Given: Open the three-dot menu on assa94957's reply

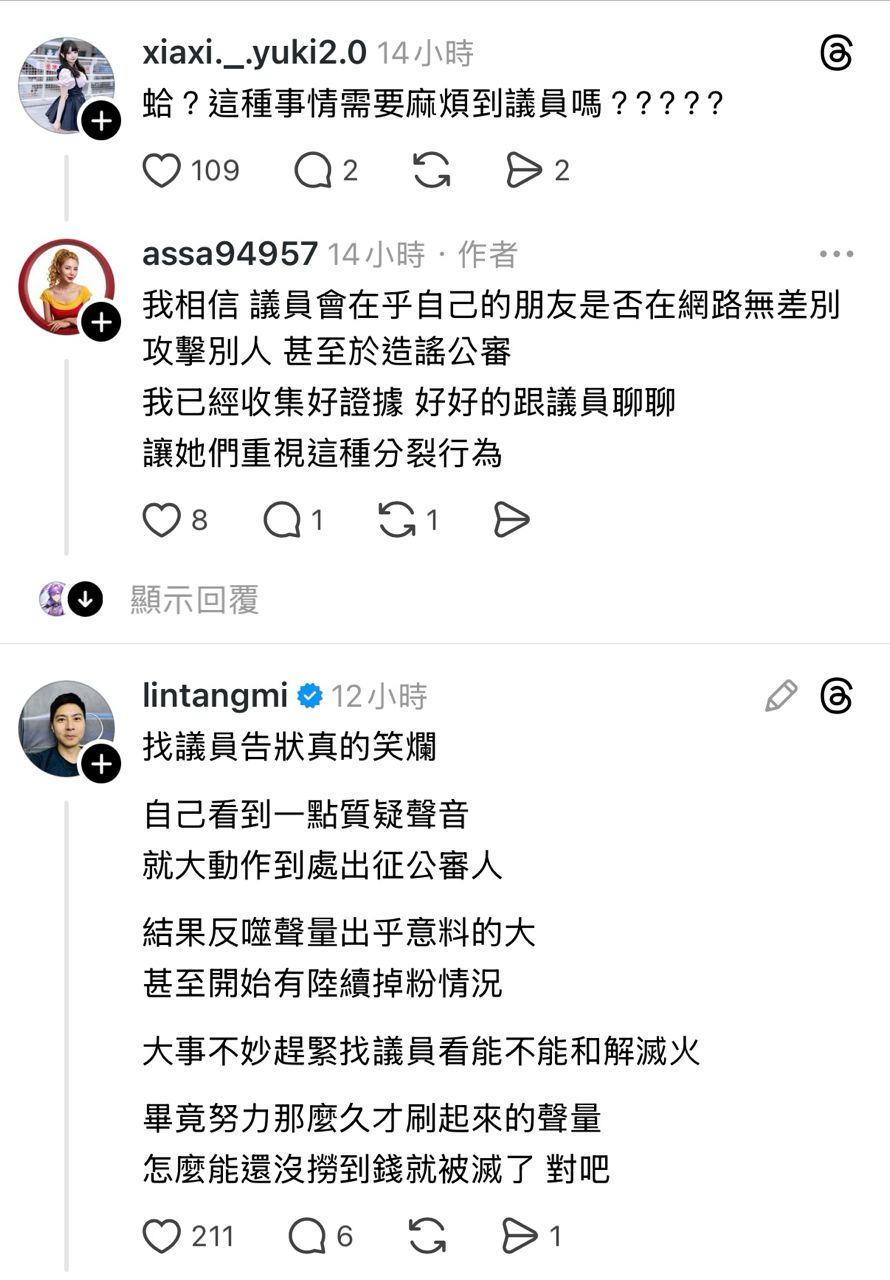Looking at the screenshot, I should pyautogui.click(x=836, y=254).
